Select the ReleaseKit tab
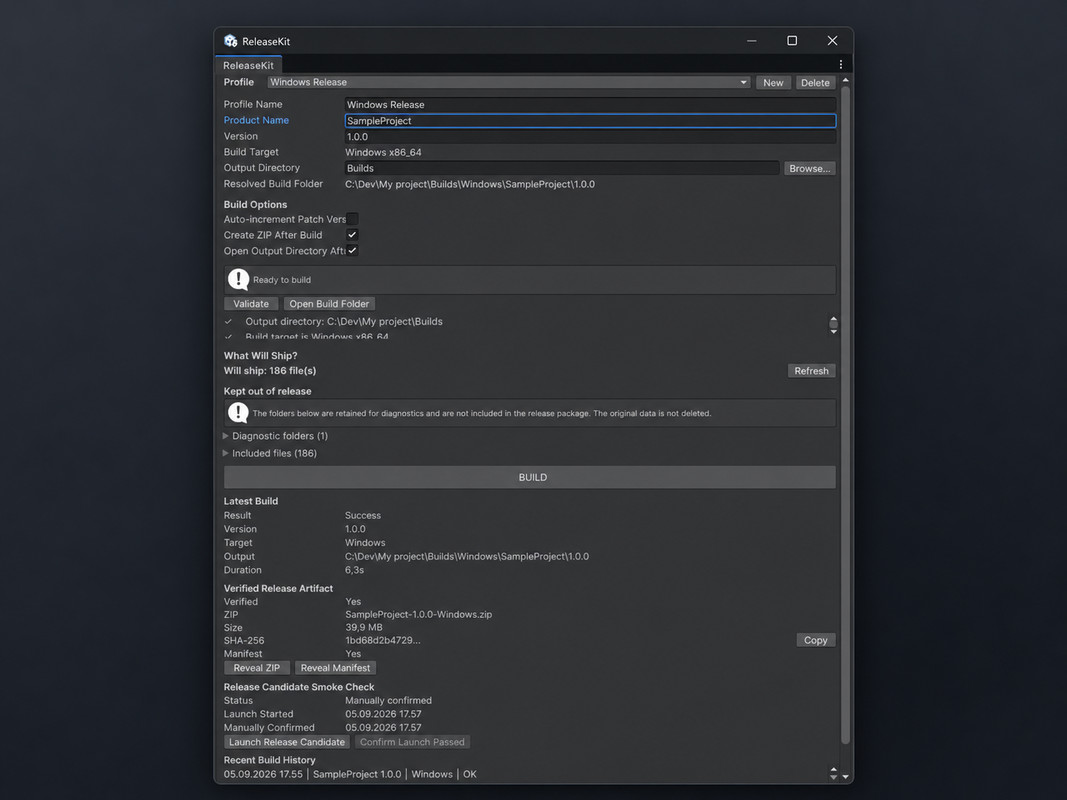 [248, 65]
